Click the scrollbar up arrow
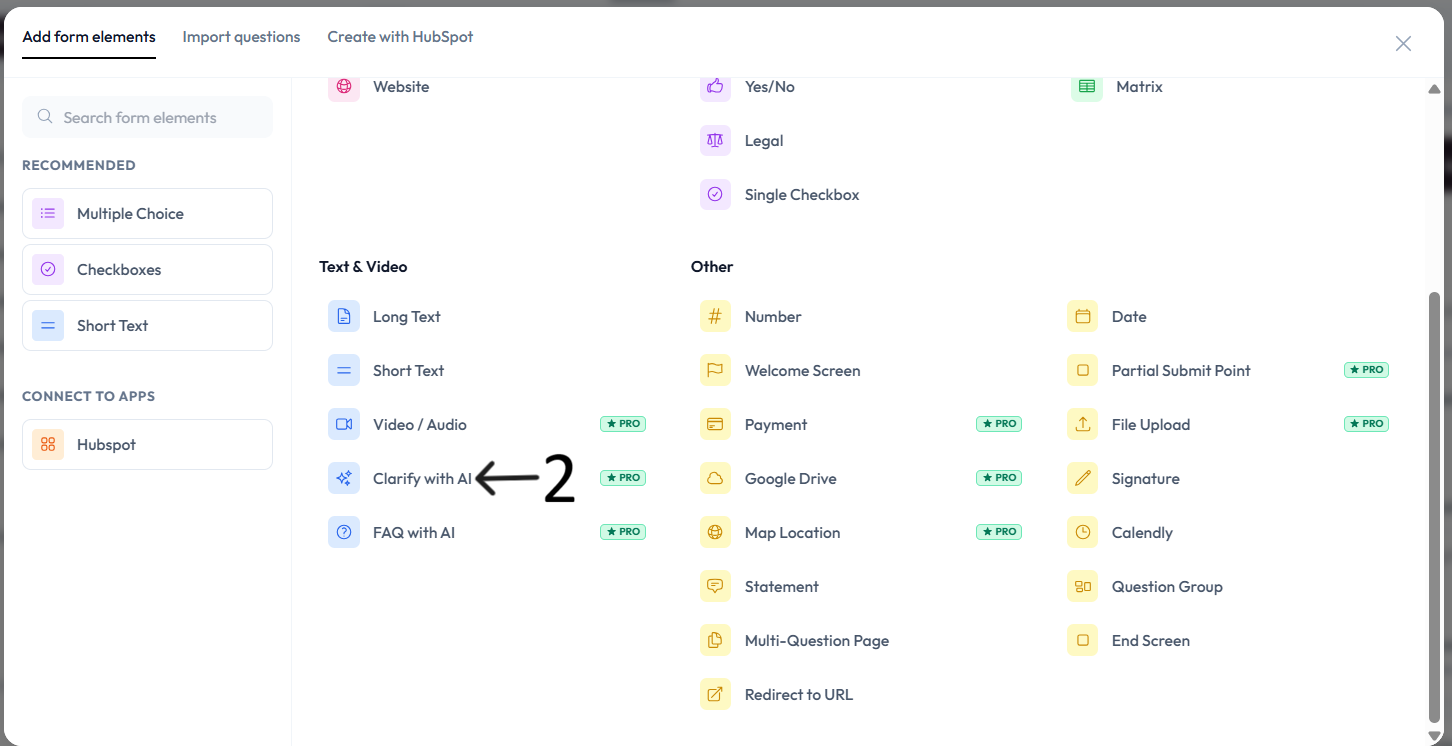This screenshot has width=1452, height=746. pos(1435,88)
